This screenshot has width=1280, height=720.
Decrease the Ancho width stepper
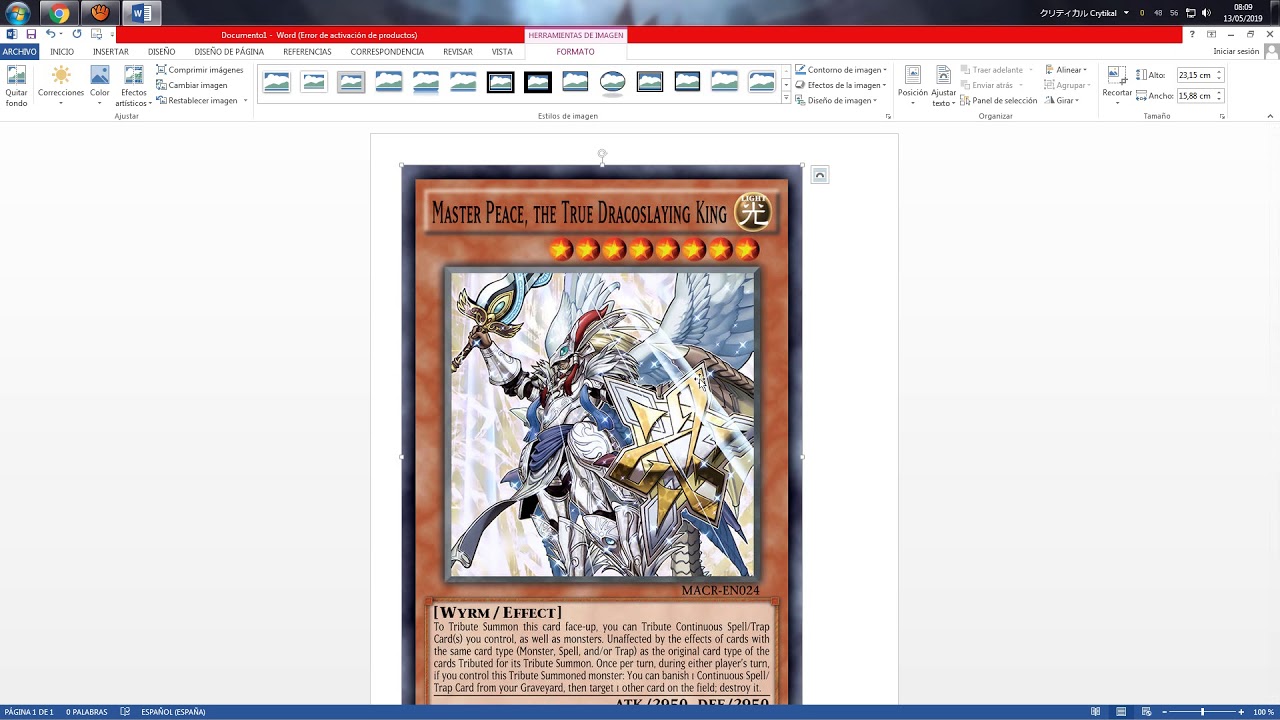1220,99
